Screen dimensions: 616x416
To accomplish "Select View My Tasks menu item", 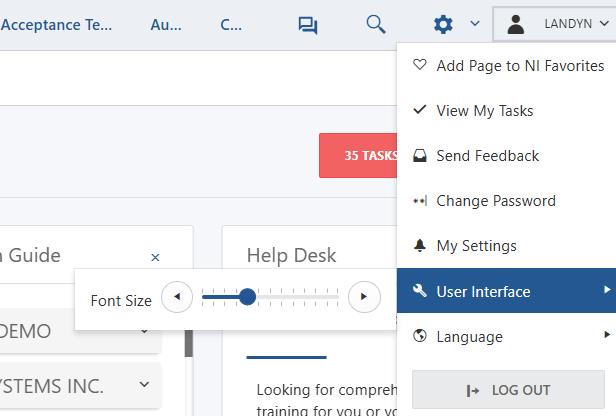I will tap(506, 111).
